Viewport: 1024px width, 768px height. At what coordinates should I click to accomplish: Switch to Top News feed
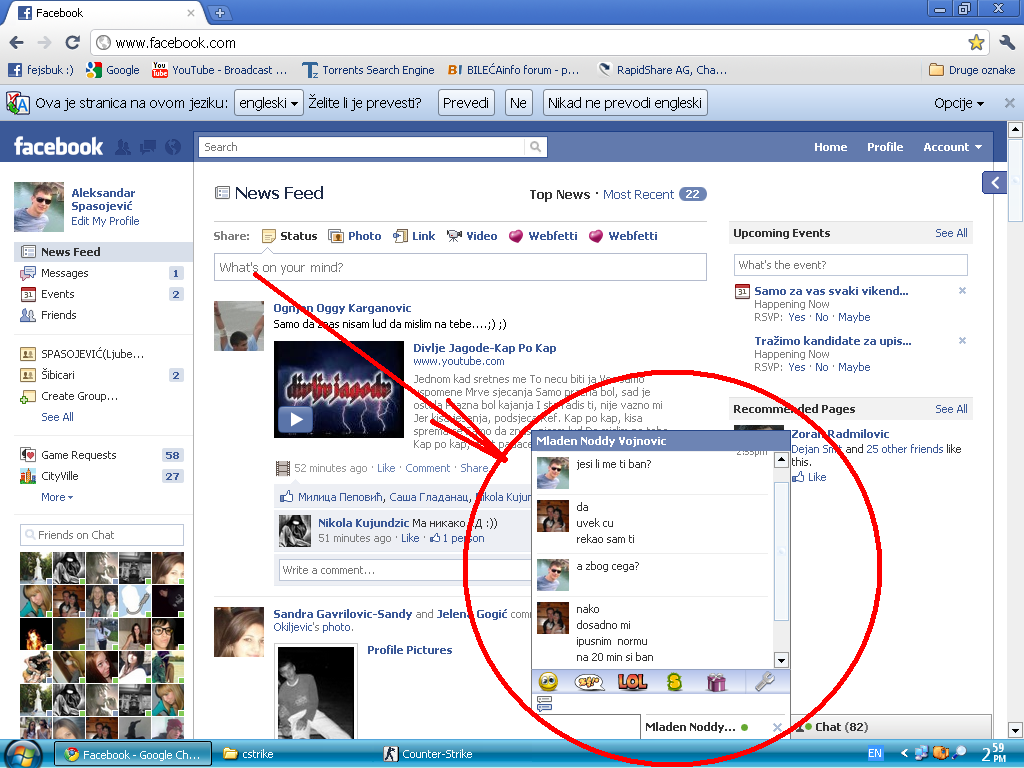click(x=560, y=194)
